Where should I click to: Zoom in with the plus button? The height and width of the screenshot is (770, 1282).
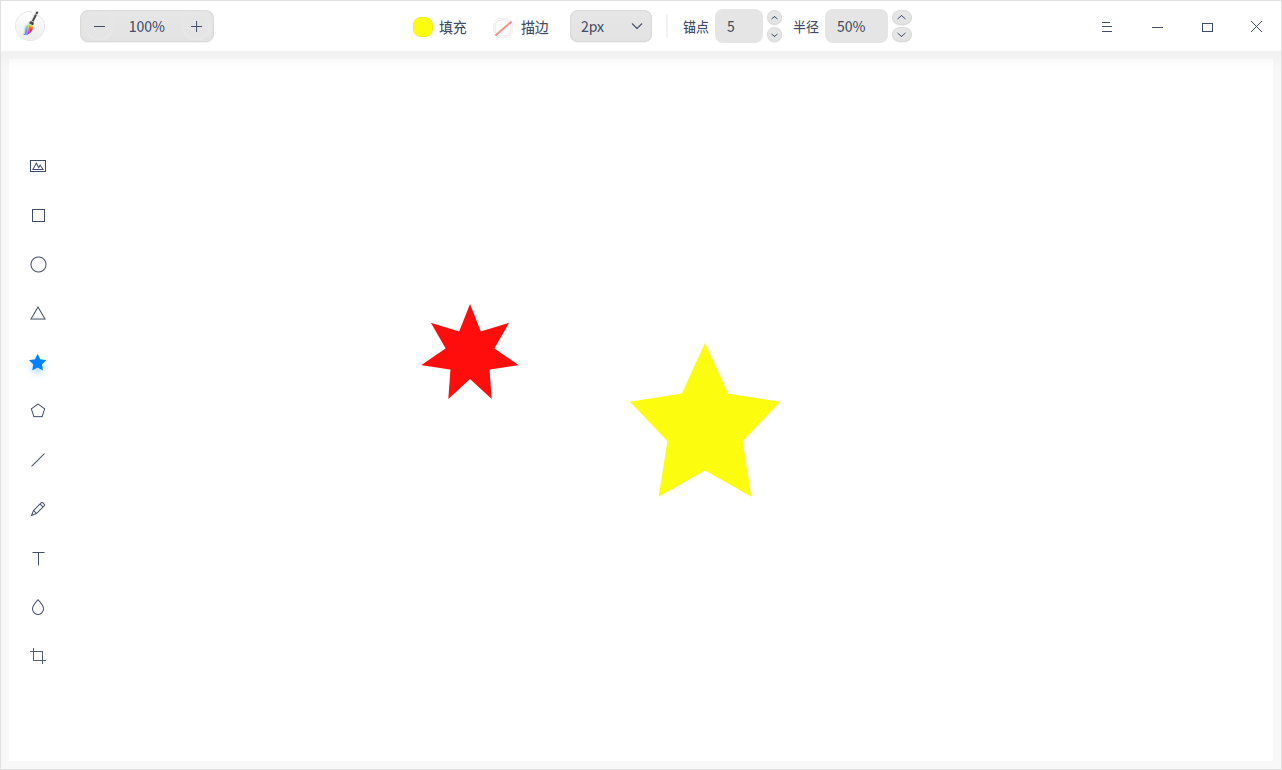coord(196,26)
